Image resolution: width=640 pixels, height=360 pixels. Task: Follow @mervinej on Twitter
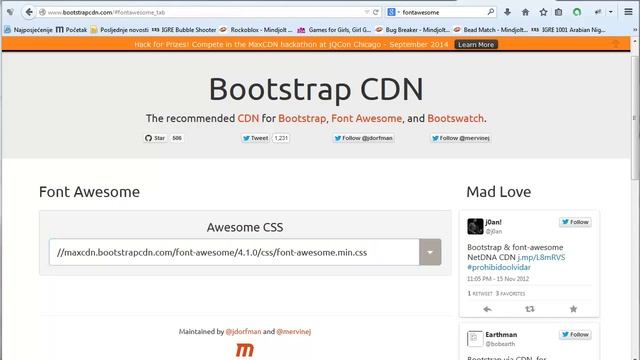(x=461, y=138)
